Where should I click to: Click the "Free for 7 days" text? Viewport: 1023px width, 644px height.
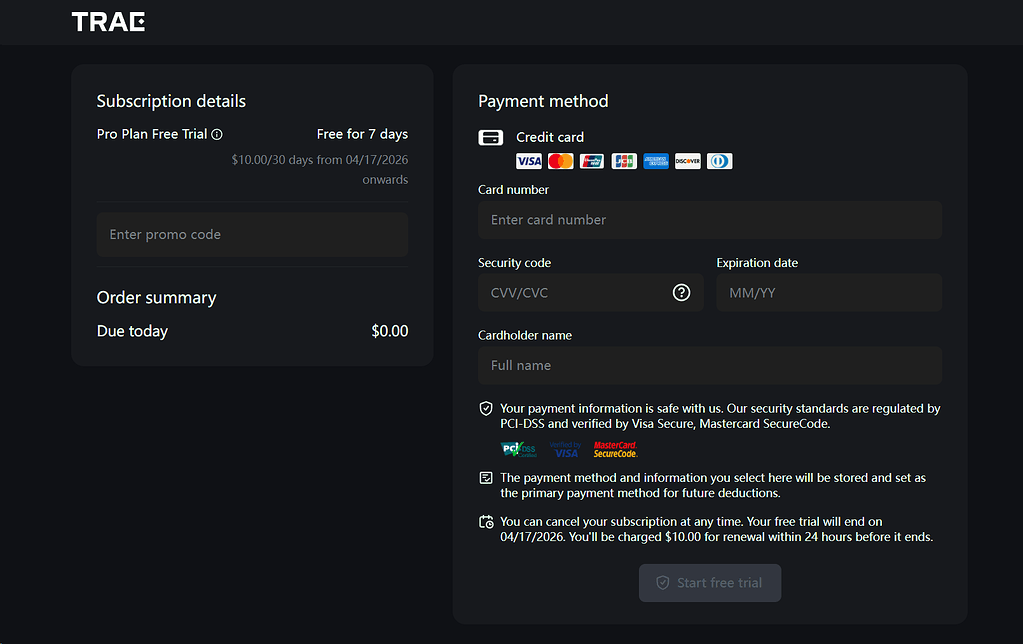tap(362, 134)
